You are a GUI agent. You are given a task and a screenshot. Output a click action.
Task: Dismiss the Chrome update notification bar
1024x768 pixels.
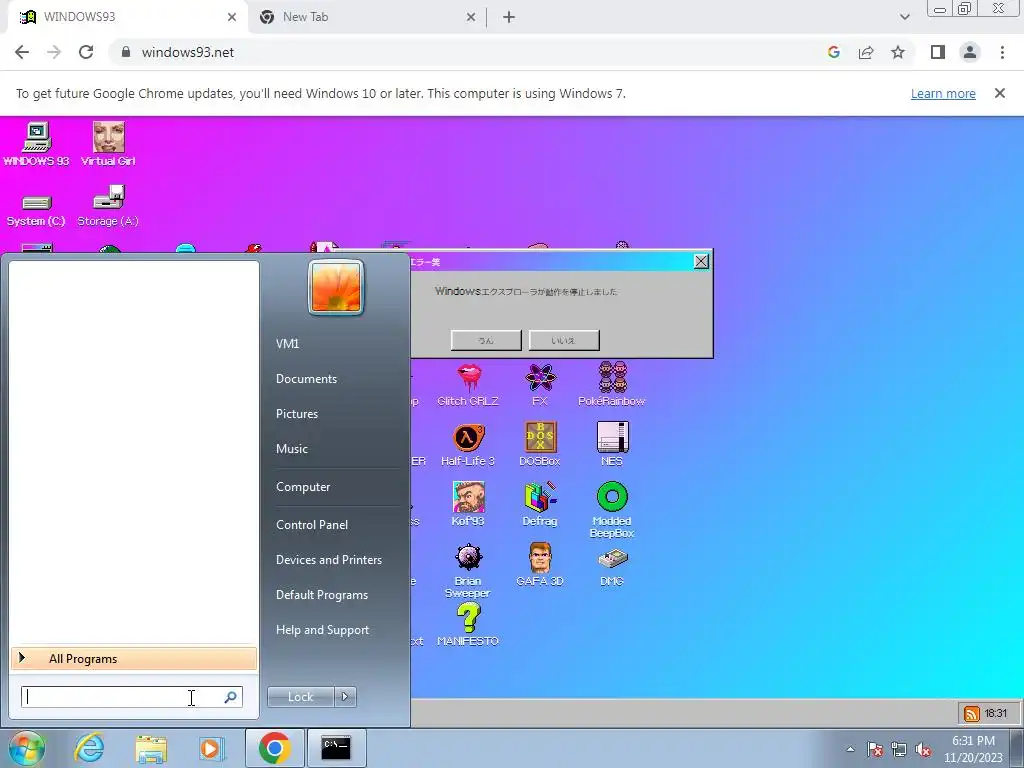999,93
